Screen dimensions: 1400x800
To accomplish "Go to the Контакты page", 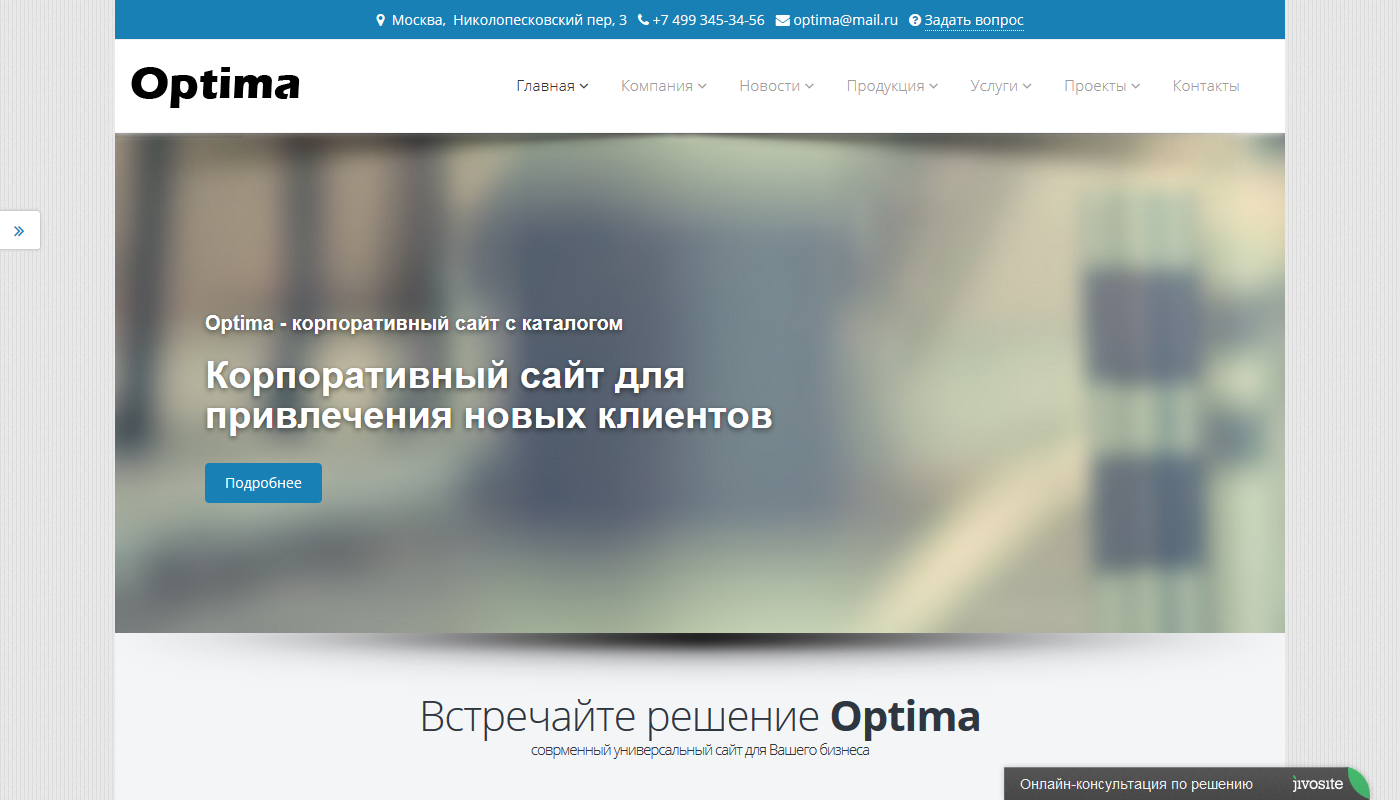I will point(1205,86).
